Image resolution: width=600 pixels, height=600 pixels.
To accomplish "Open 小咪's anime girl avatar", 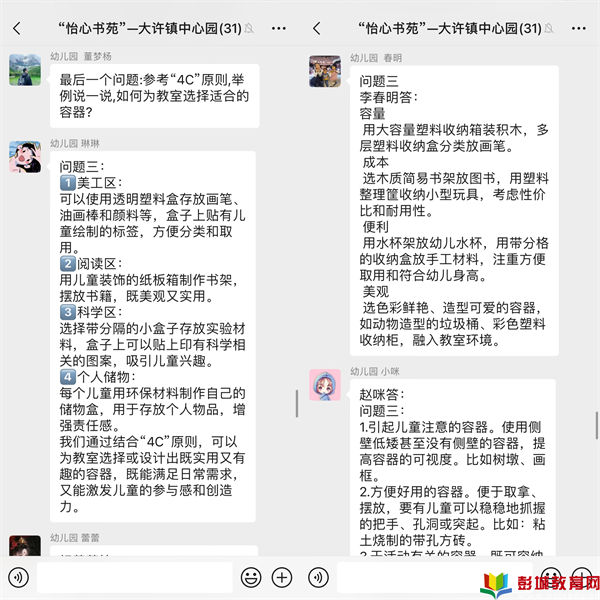I will [325, 385].
